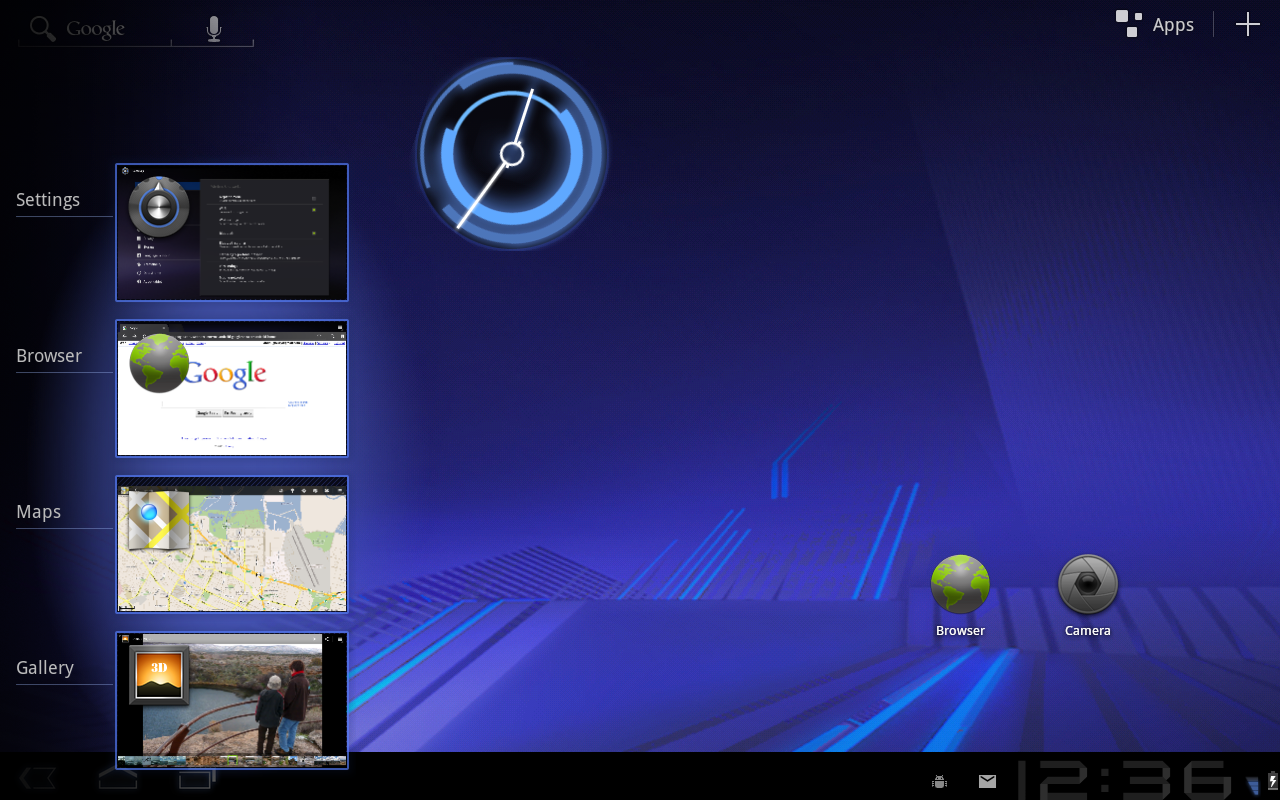The width and height of the screenshot is (1280, 800).
Task: Switch to the Maps recent app preview
Action: point(232,544)
